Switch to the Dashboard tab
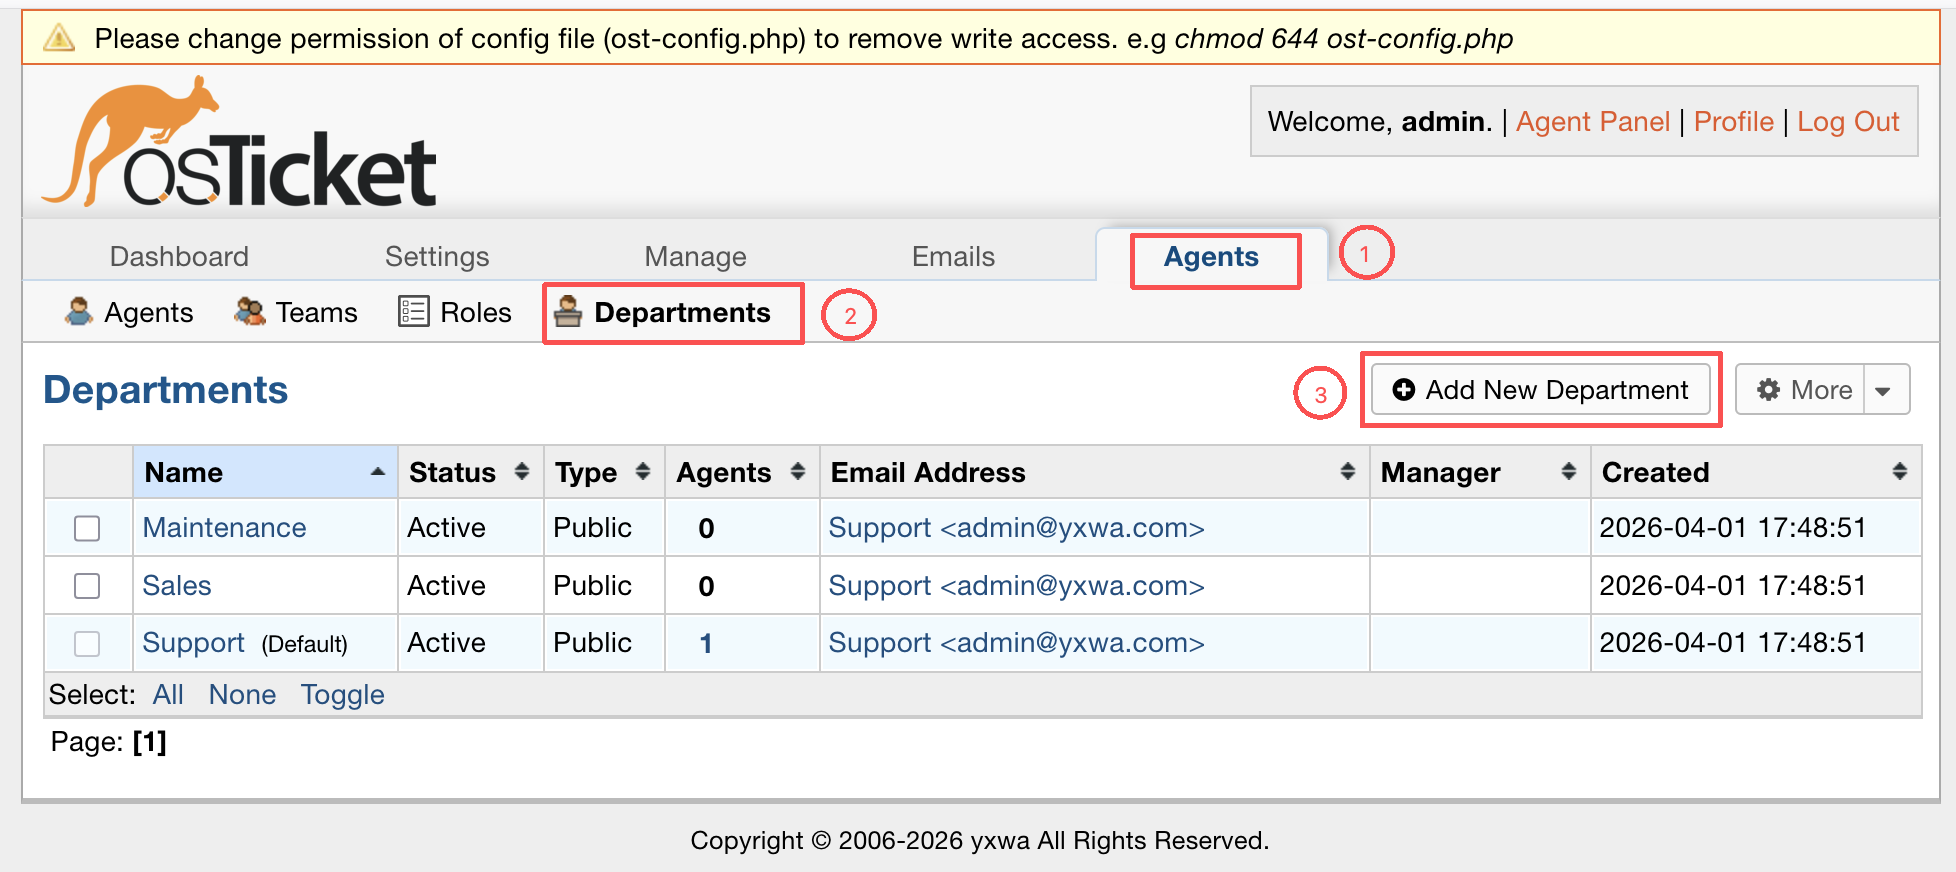 point(179,257)
